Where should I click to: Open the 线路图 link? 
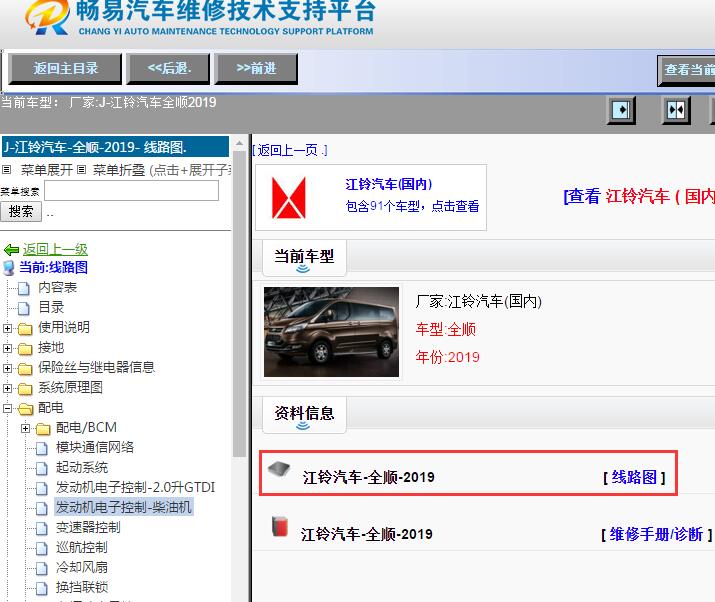pos(634,477)
